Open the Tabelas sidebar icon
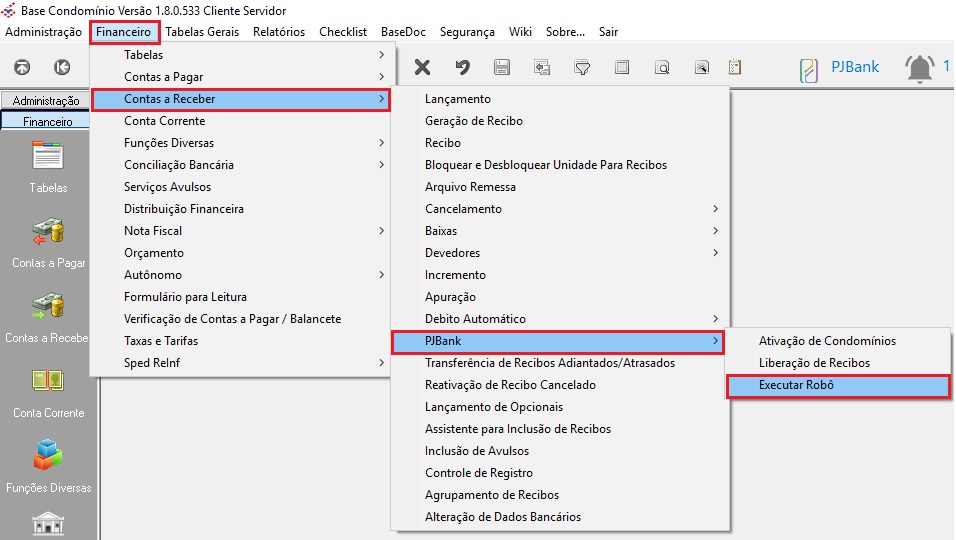Image resolution: width=956 pixels, height=540 pixels. click(x=48, y=166)
